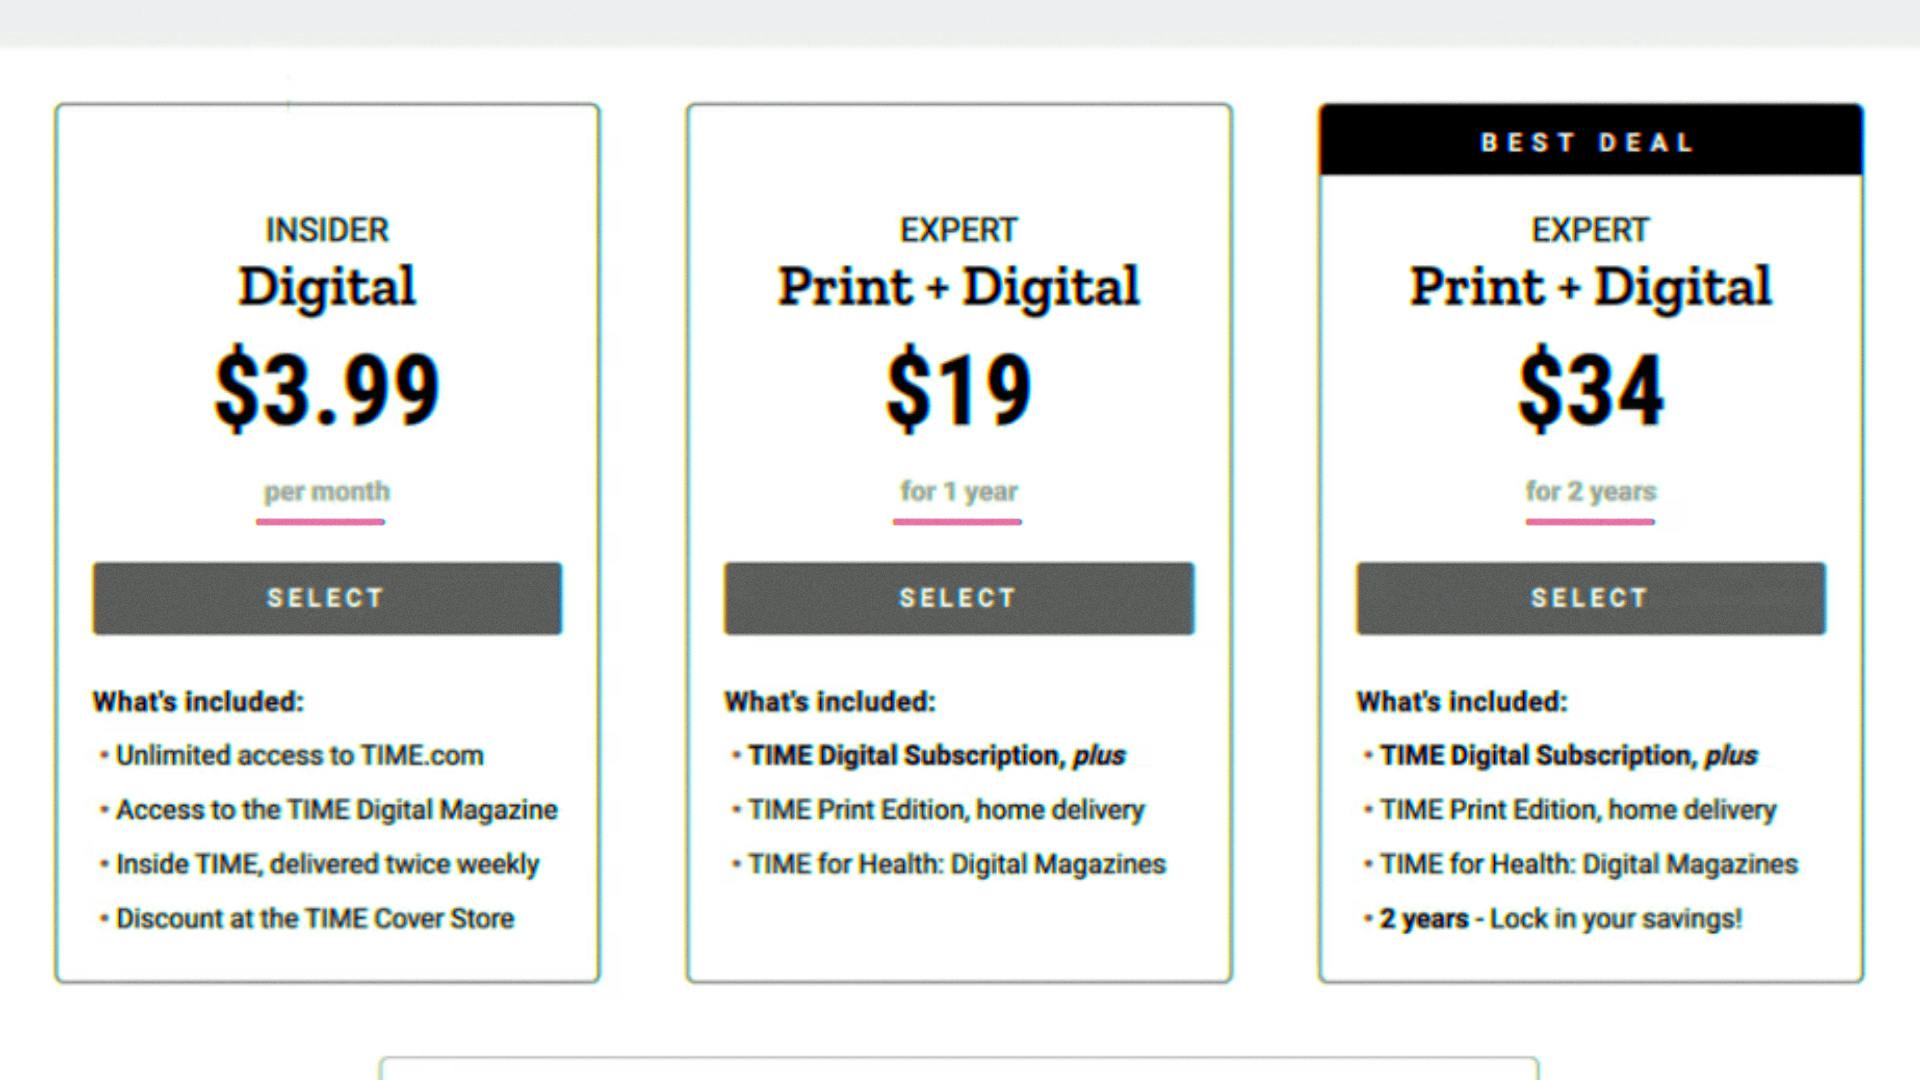
Task: Toggle selection on Insider Digital card
Action: [326, 595]
